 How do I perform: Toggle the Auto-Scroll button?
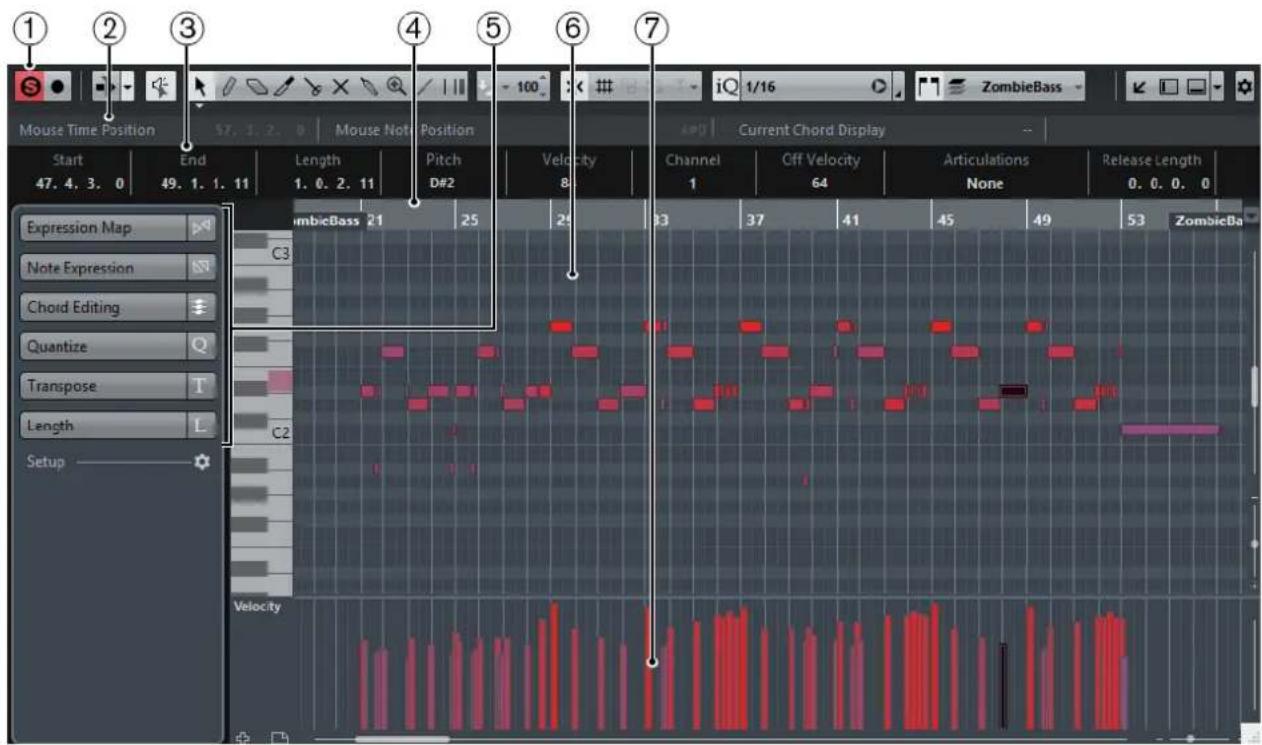pos(106,87)
